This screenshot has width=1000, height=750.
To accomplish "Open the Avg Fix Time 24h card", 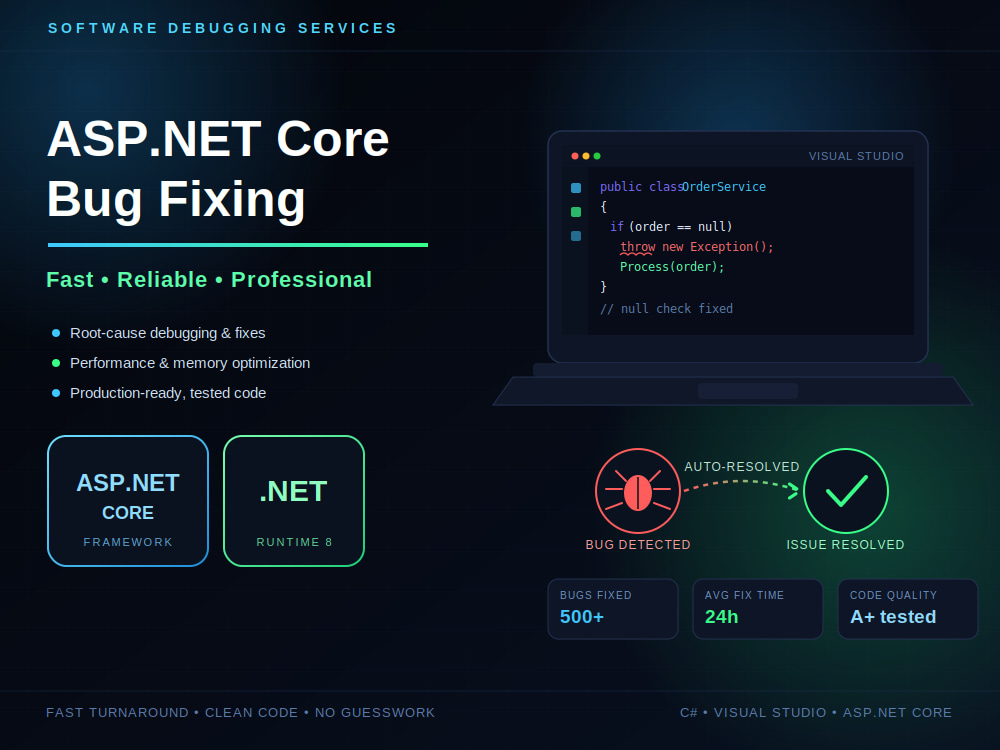I will pos(758,609).
